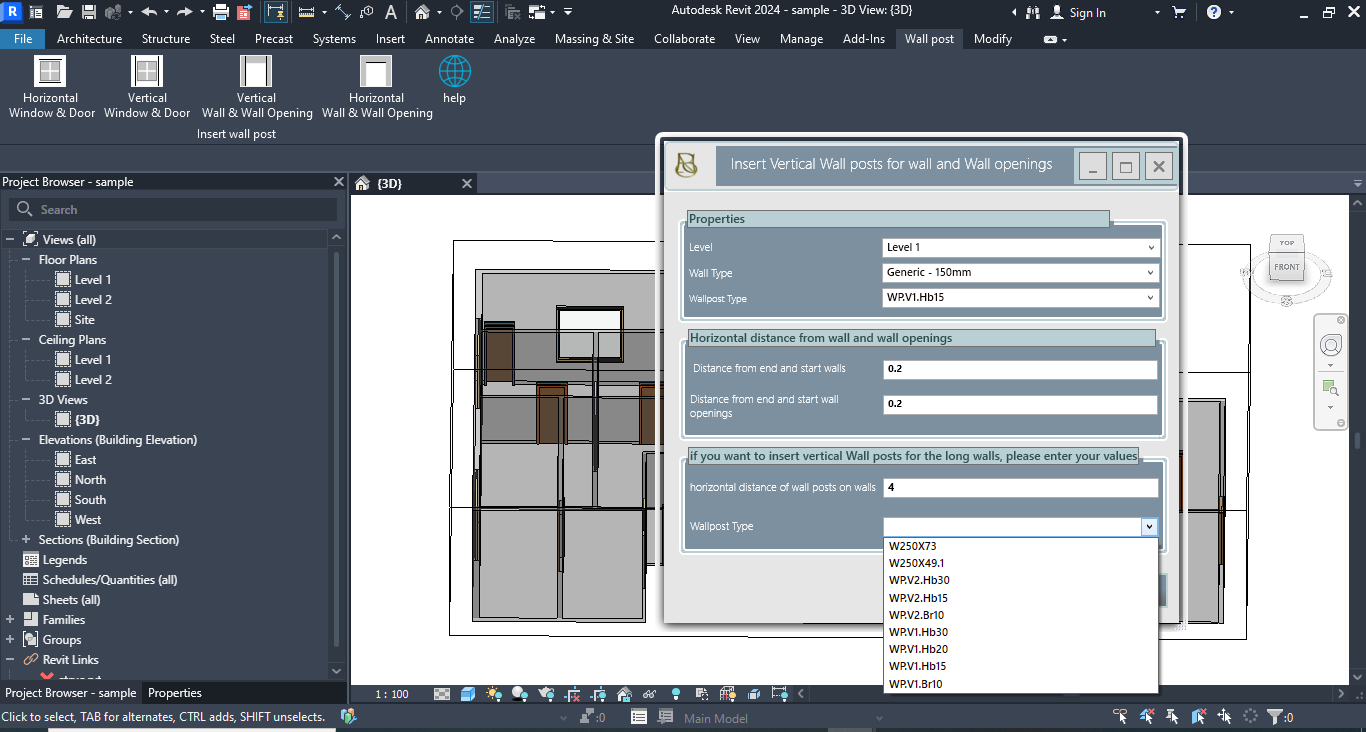Click the Horizontal Window & Door tool
The height and width of the screenshot is (732, 1366).
tap(51, 86)
